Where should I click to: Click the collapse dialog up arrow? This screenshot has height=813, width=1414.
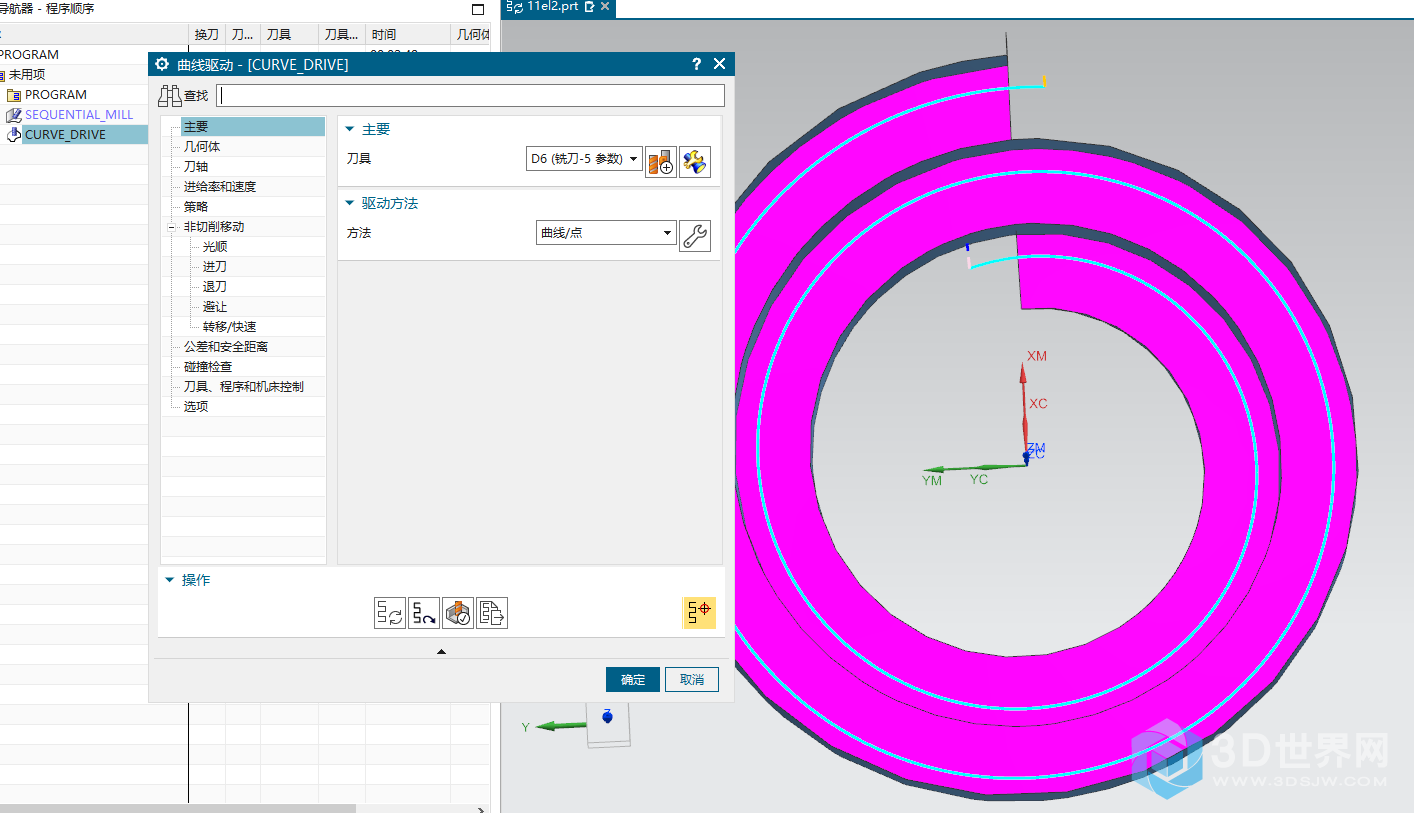(441, 652)
